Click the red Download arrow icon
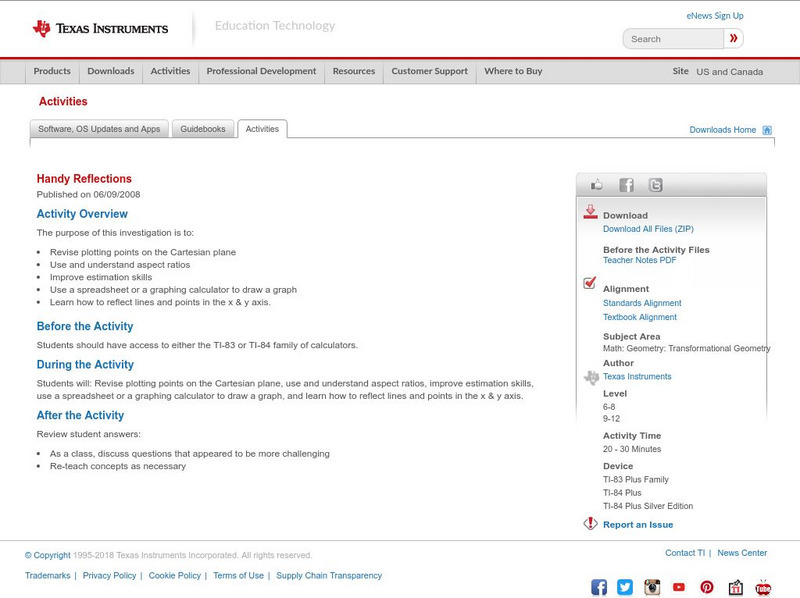The width and height of the screenshot is (800, 598). click(x=590, y=212)
